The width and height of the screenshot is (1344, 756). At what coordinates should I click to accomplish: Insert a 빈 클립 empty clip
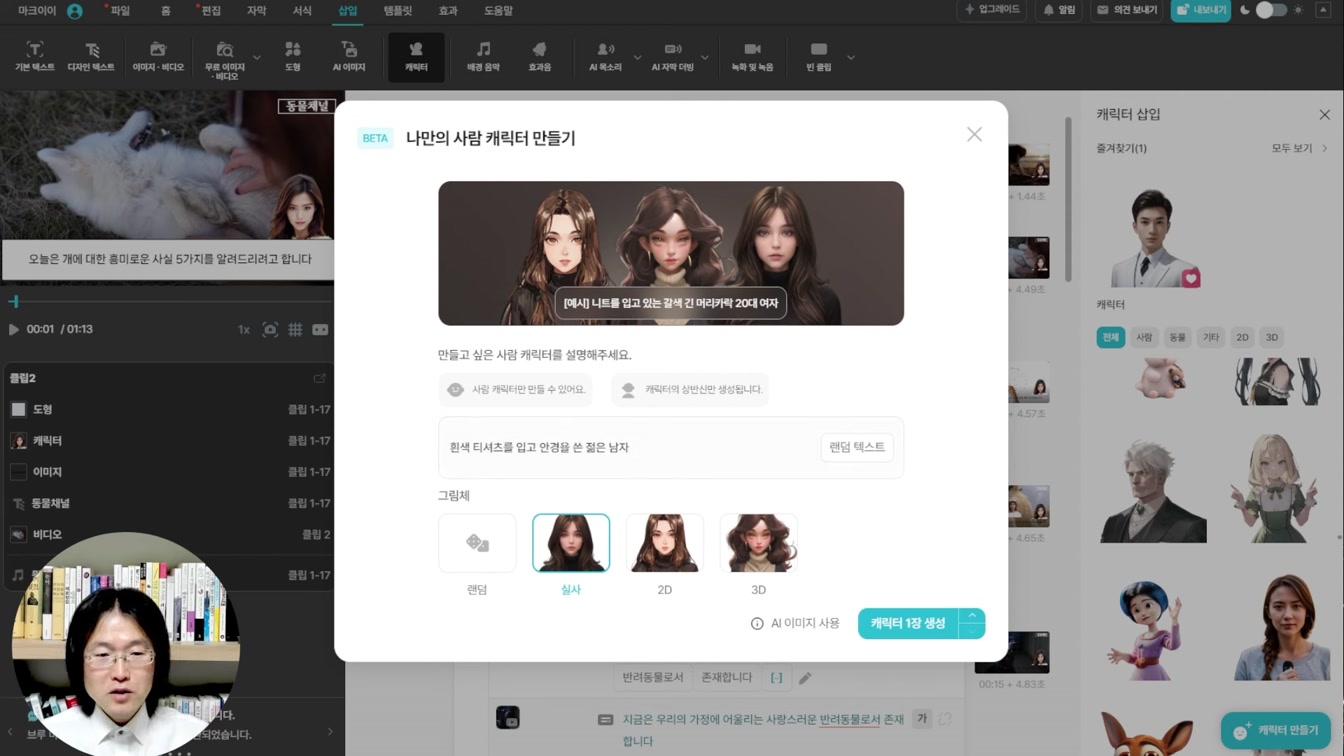click(x=819, y=57)
